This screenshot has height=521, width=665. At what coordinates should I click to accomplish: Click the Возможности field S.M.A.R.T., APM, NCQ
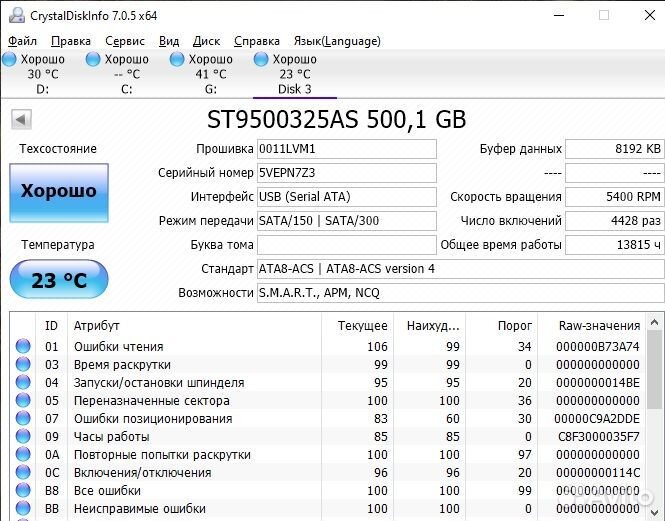point(461,293)
